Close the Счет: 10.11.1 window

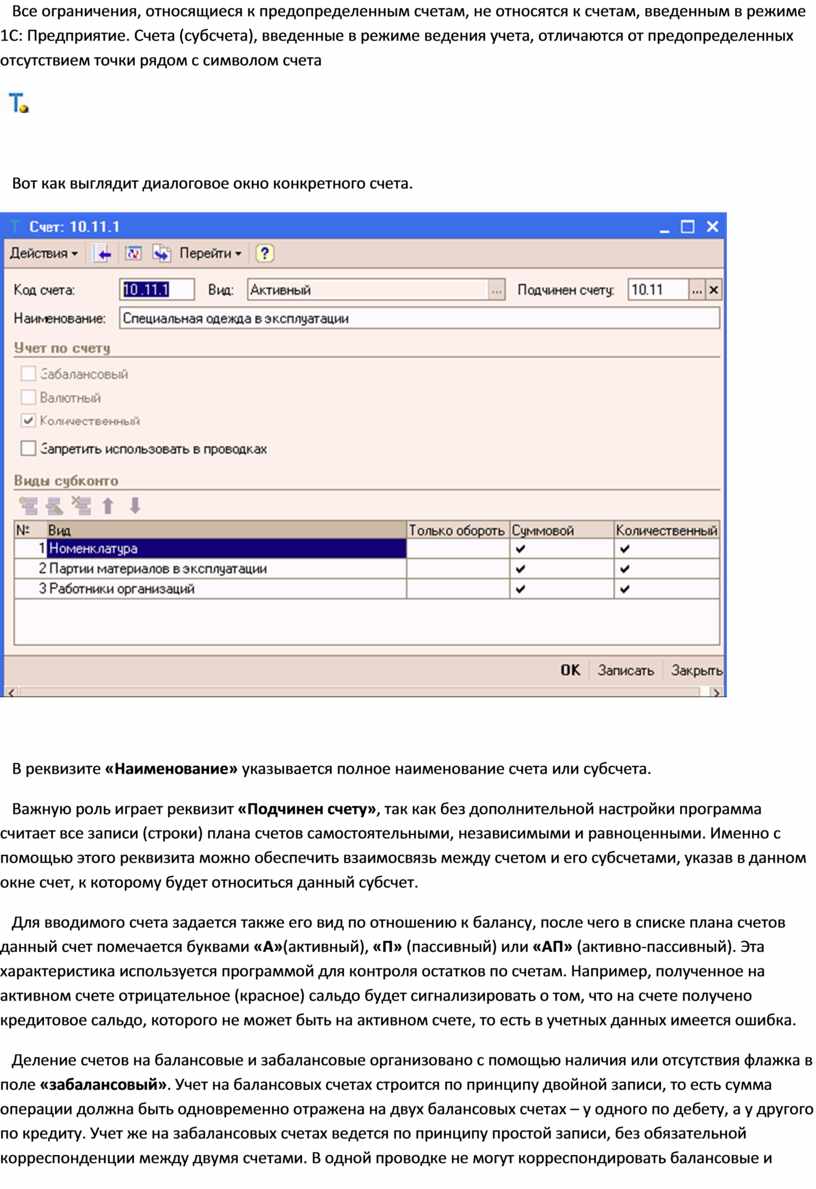point(712,227)
